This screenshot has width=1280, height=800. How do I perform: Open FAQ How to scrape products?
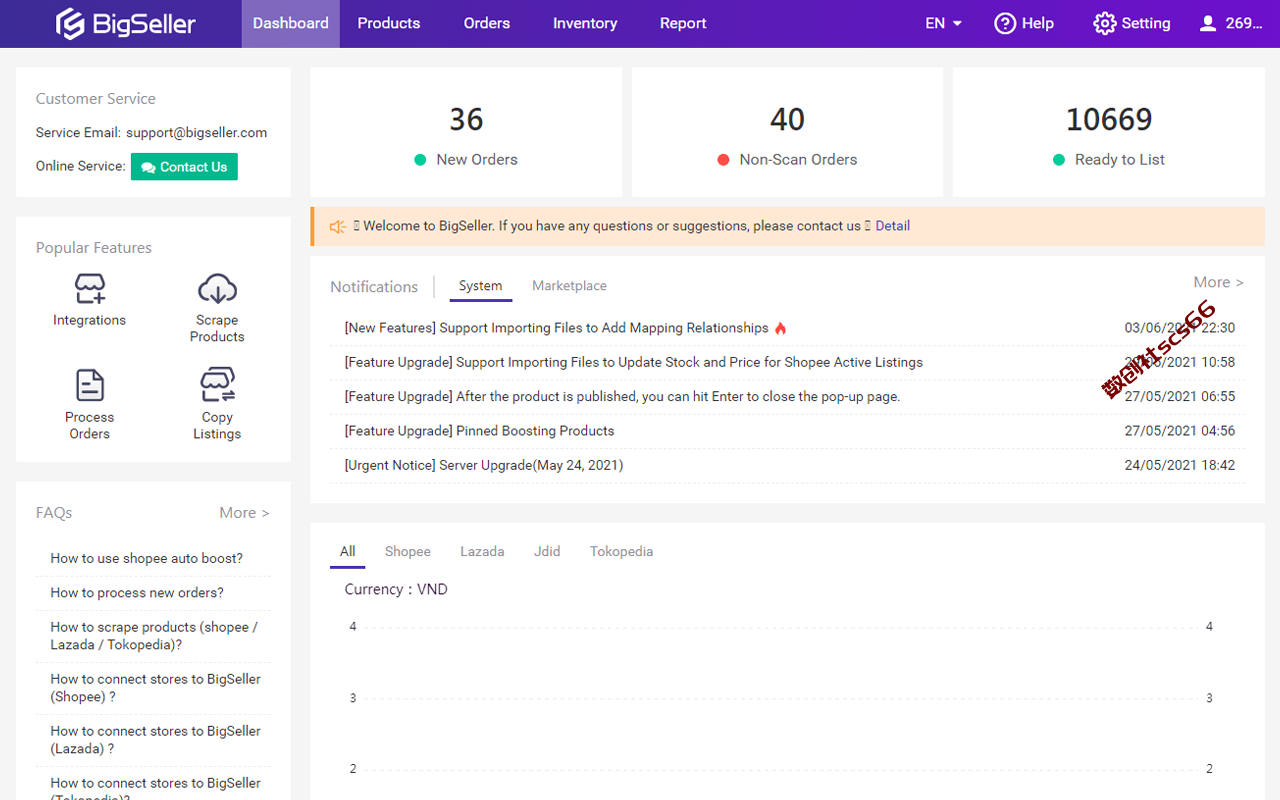pyautogui.click(x=155, y=636)
